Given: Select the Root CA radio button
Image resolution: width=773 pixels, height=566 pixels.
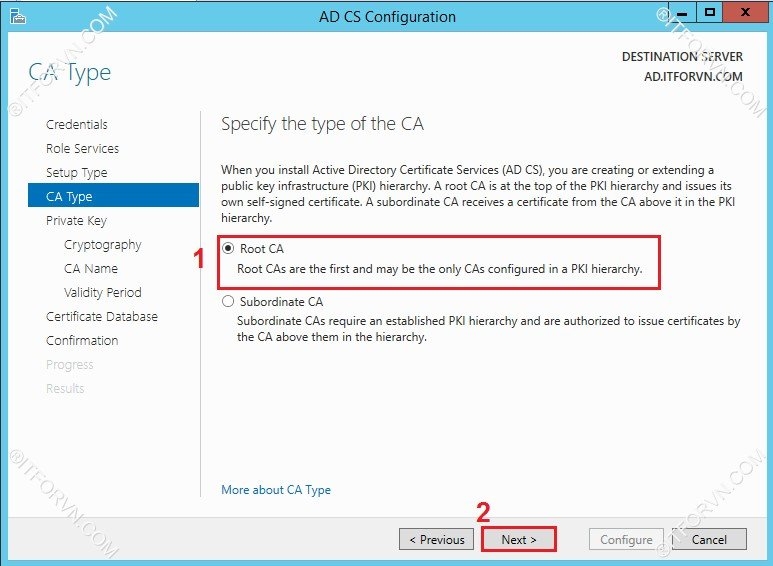Looking at the screenshot, I should [x=229, y=249].
